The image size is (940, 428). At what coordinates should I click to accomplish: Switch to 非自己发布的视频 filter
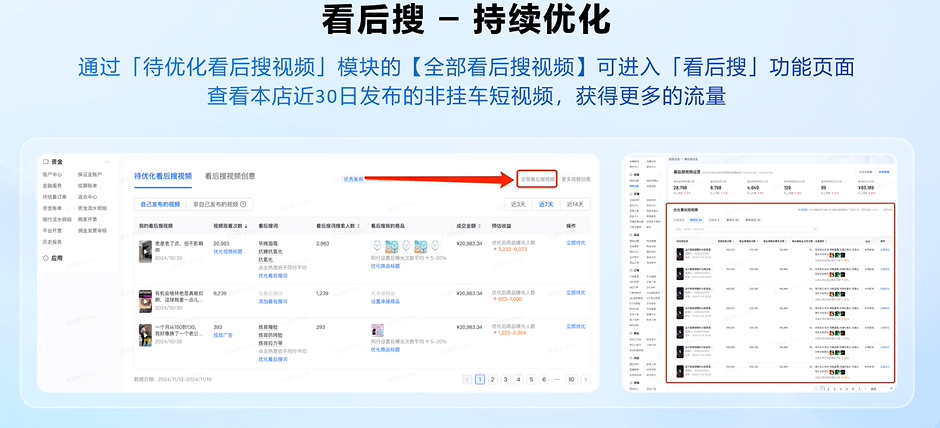tap(215, 204)
